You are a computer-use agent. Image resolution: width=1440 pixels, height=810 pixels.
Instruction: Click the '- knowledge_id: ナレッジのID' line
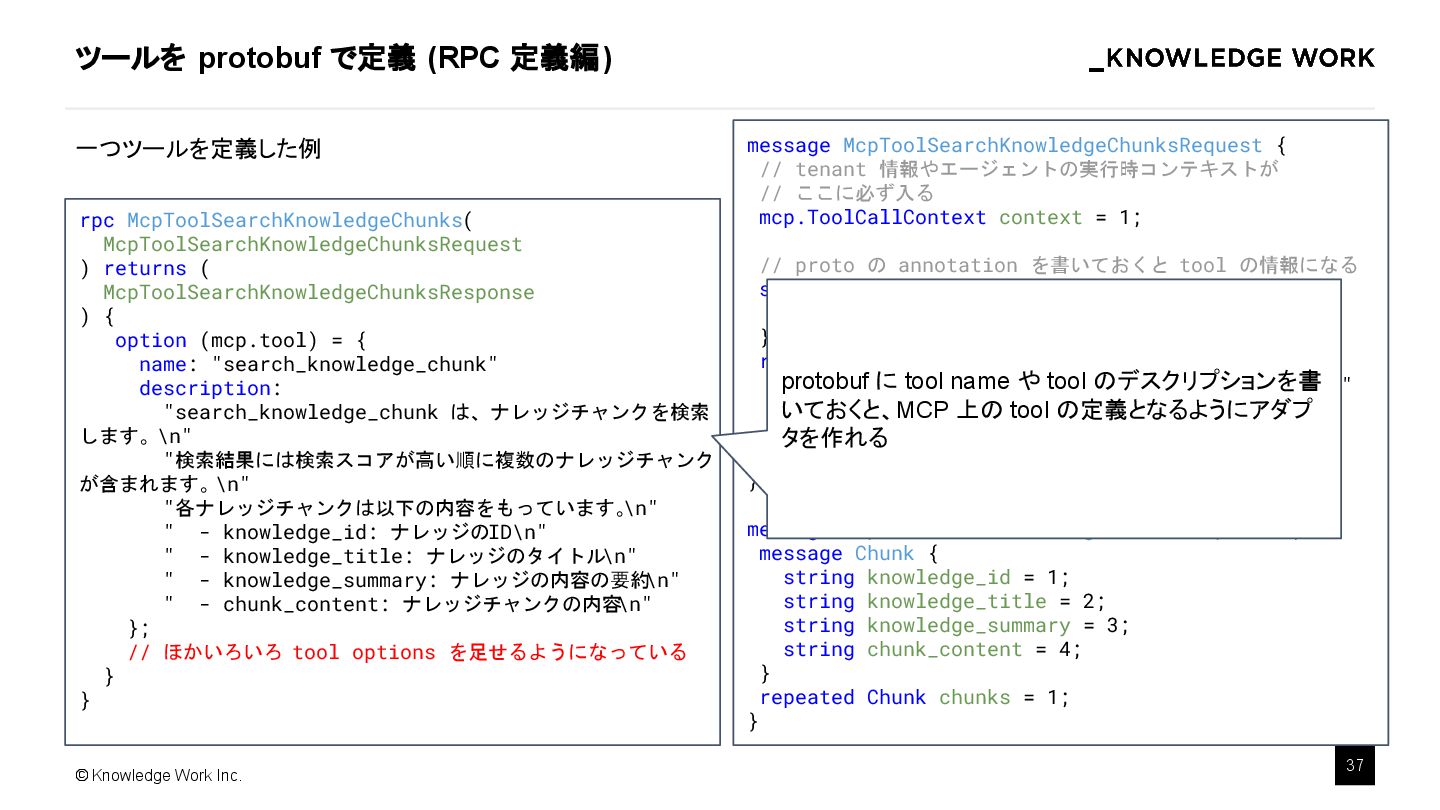355,532
